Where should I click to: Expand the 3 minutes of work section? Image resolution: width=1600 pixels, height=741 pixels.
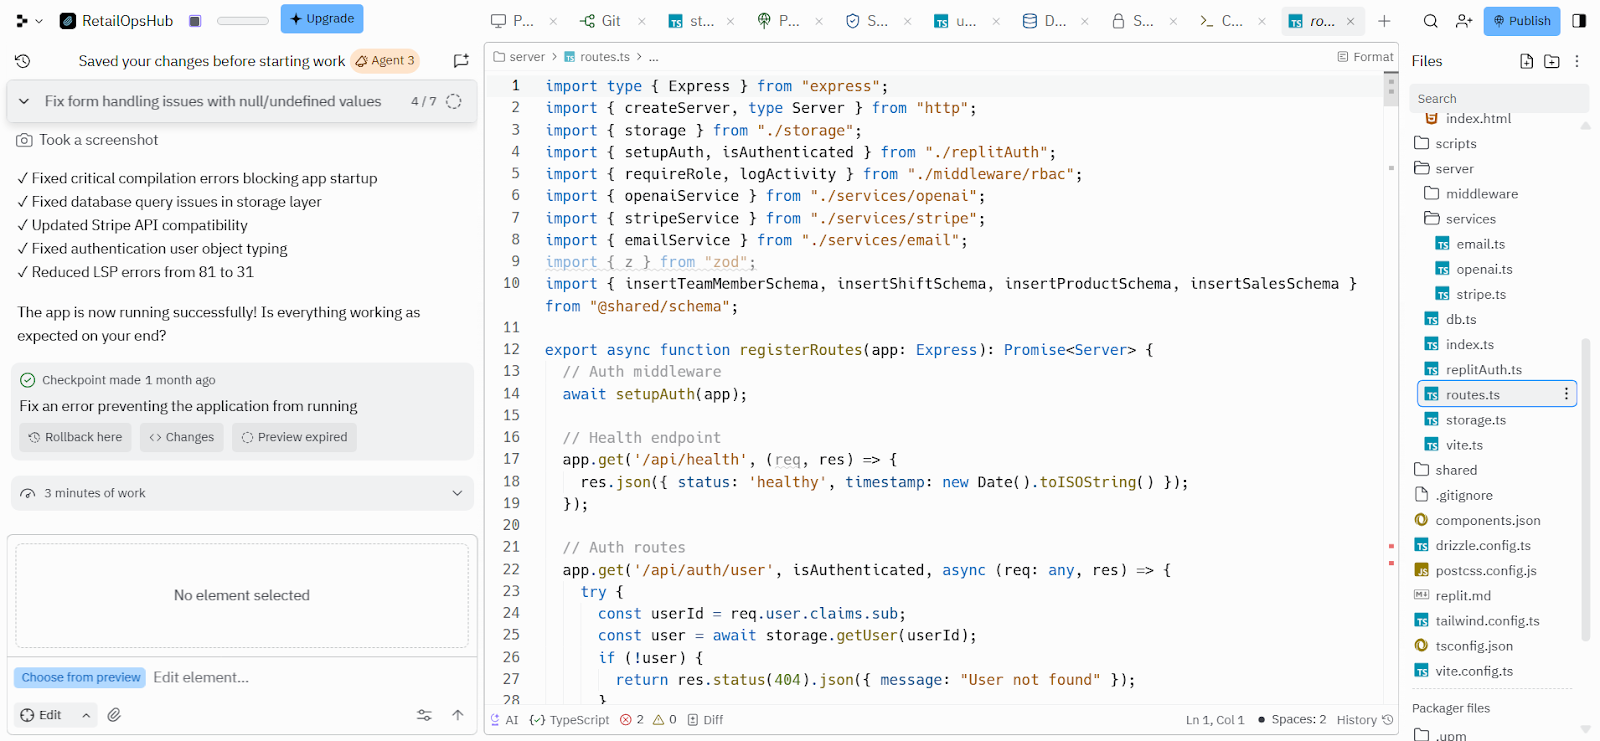[x=457, y=493]
